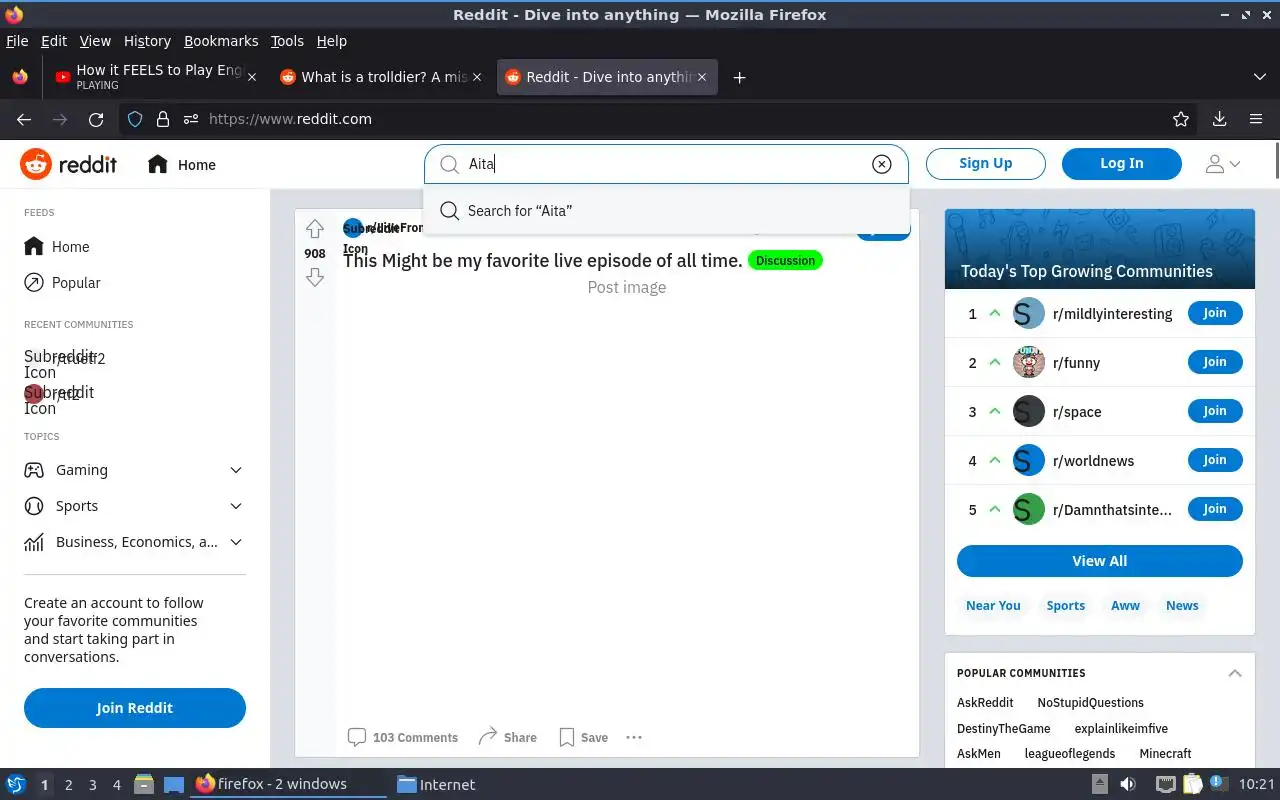List all tabs dropdown in Firefox
The height and width of the screenshot is (800, 1280).
tap(1260, 77)
